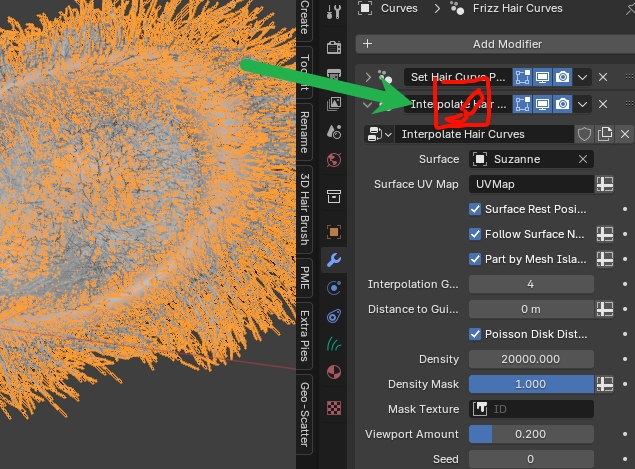Click the fake user shield icon
Screen dimensions: 635x469
pyautogui.click(x=584, y=134)
